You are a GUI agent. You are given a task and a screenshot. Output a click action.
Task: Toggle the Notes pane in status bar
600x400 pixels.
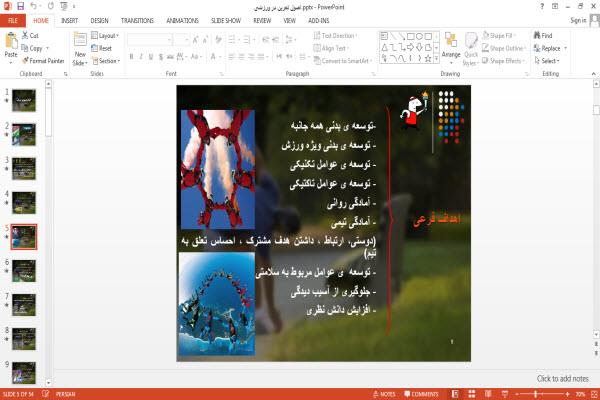[x=384, y=394]
